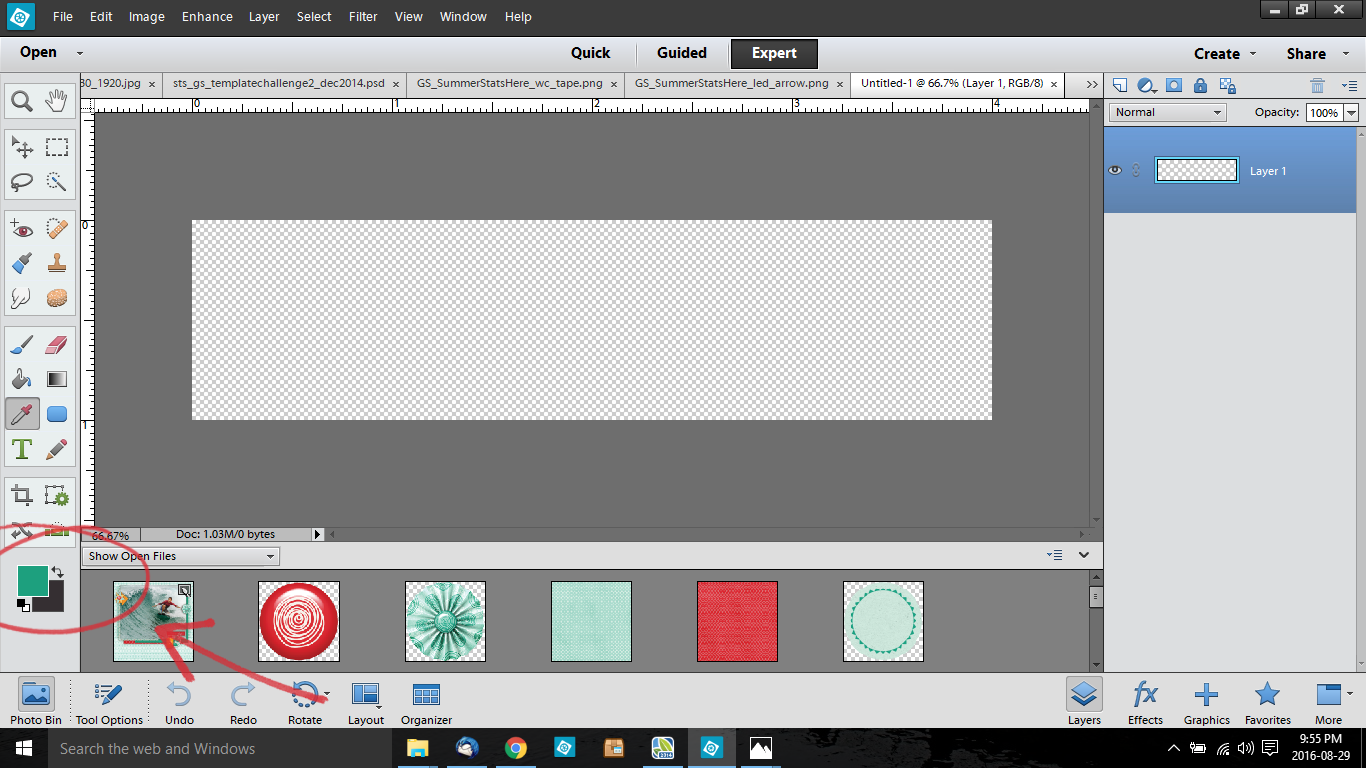Screen dimensions: 1366x768
Task: Select the Clone Stamp tool
Action: click(x=57, y=263)
